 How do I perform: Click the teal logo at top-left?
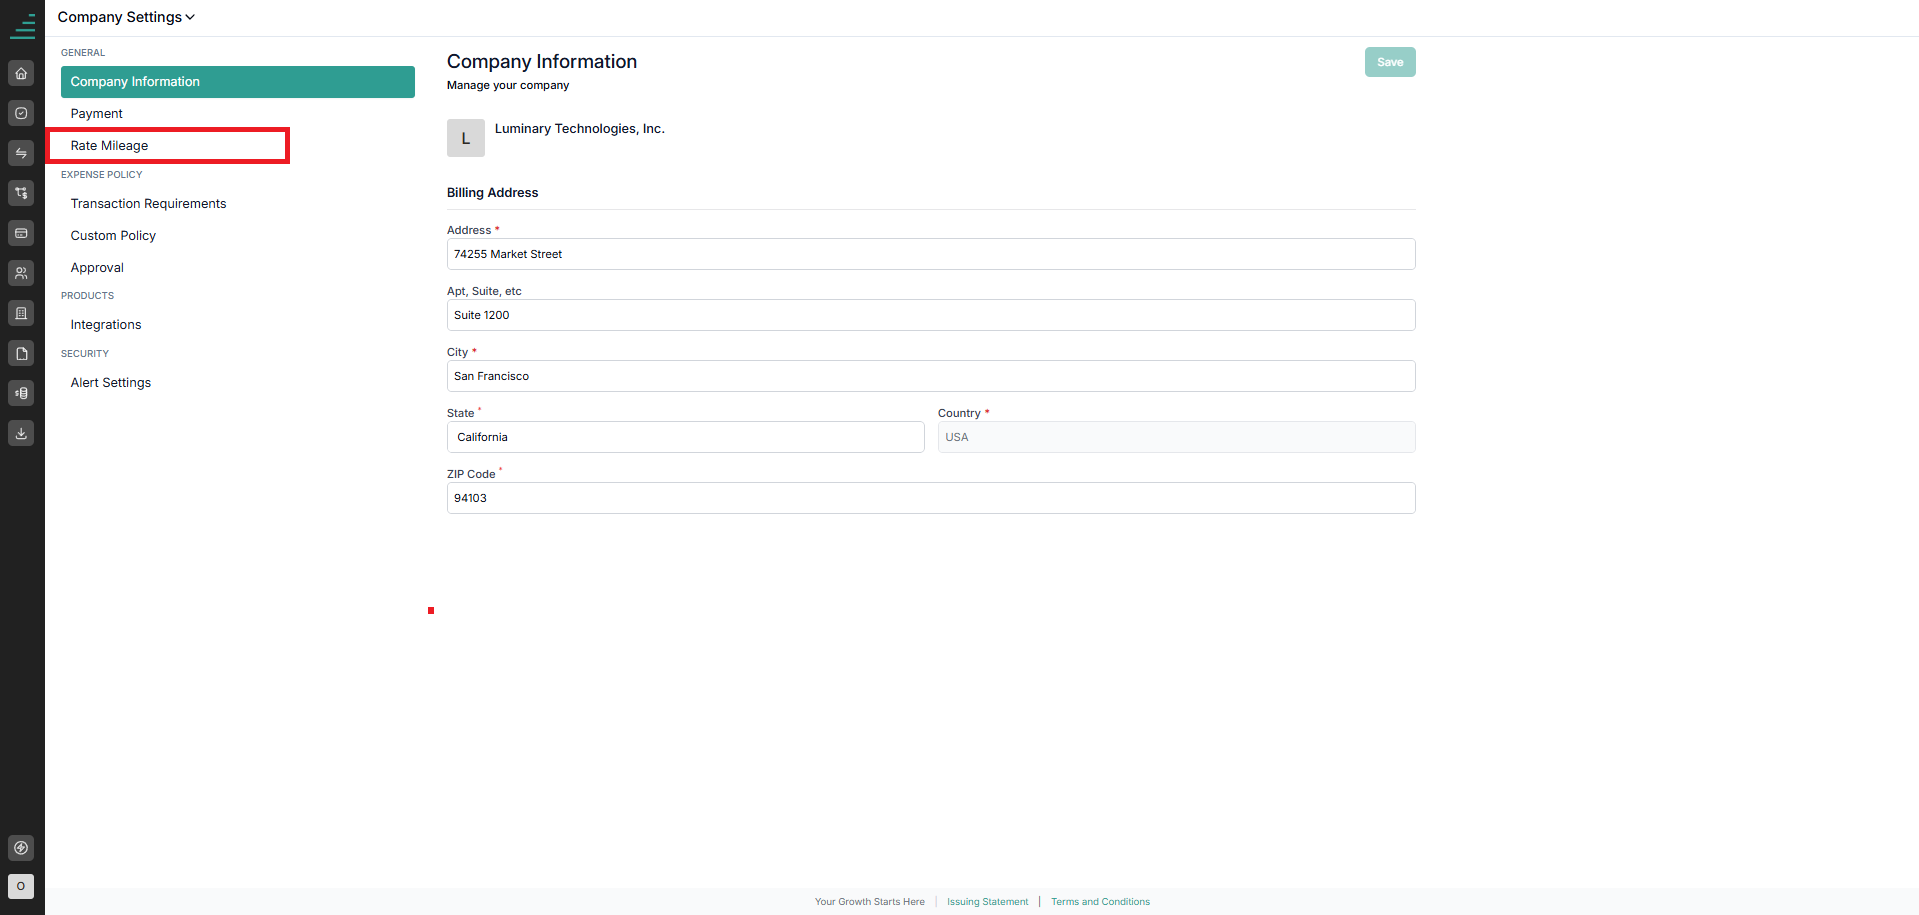22,26
